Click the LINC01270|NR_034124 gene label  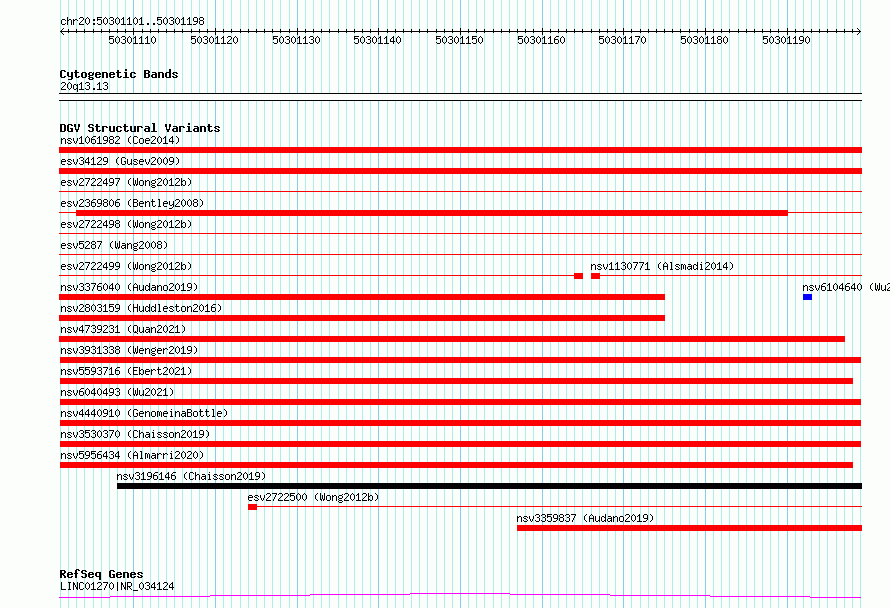point(117,586)
